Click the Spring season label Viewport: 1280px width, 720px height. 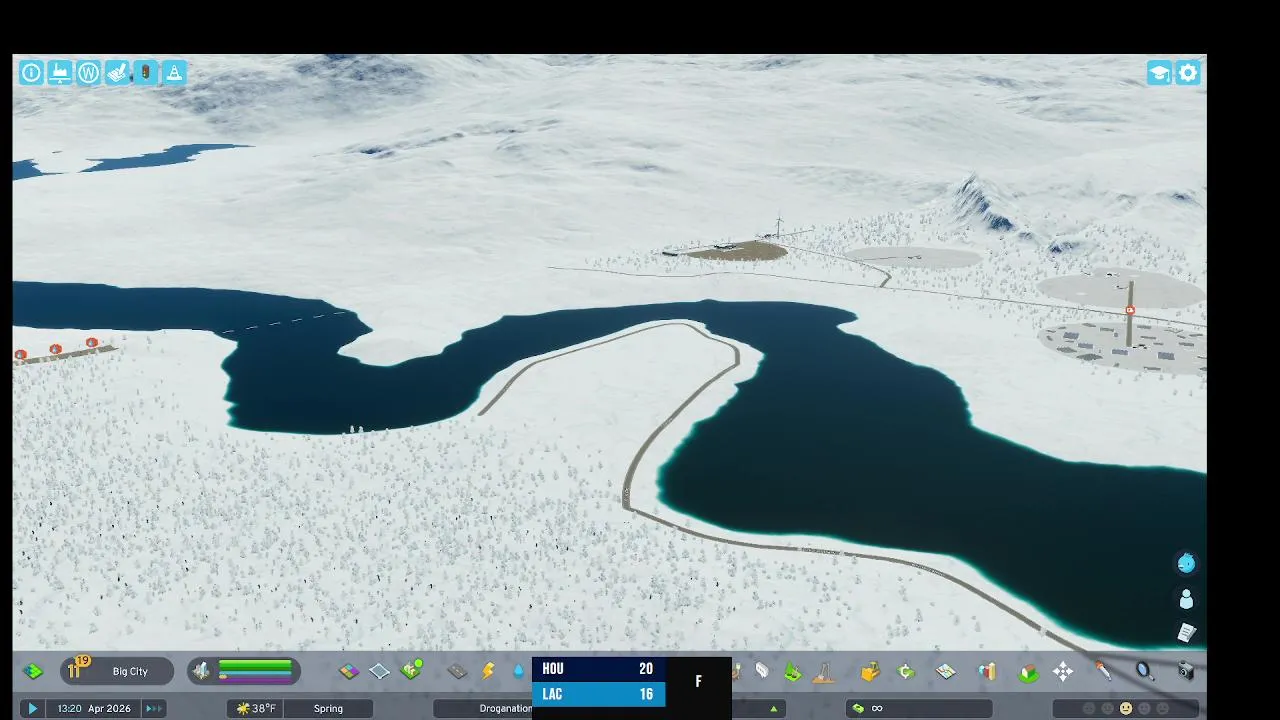point(328,708)
